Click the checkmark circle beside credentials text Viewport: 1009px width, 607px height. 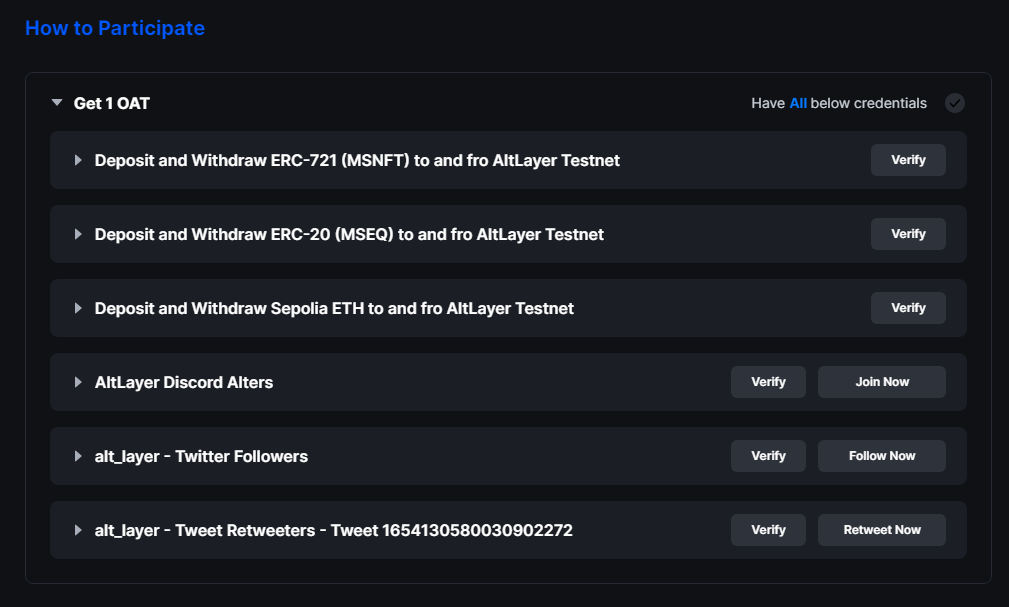click(954, 103)
